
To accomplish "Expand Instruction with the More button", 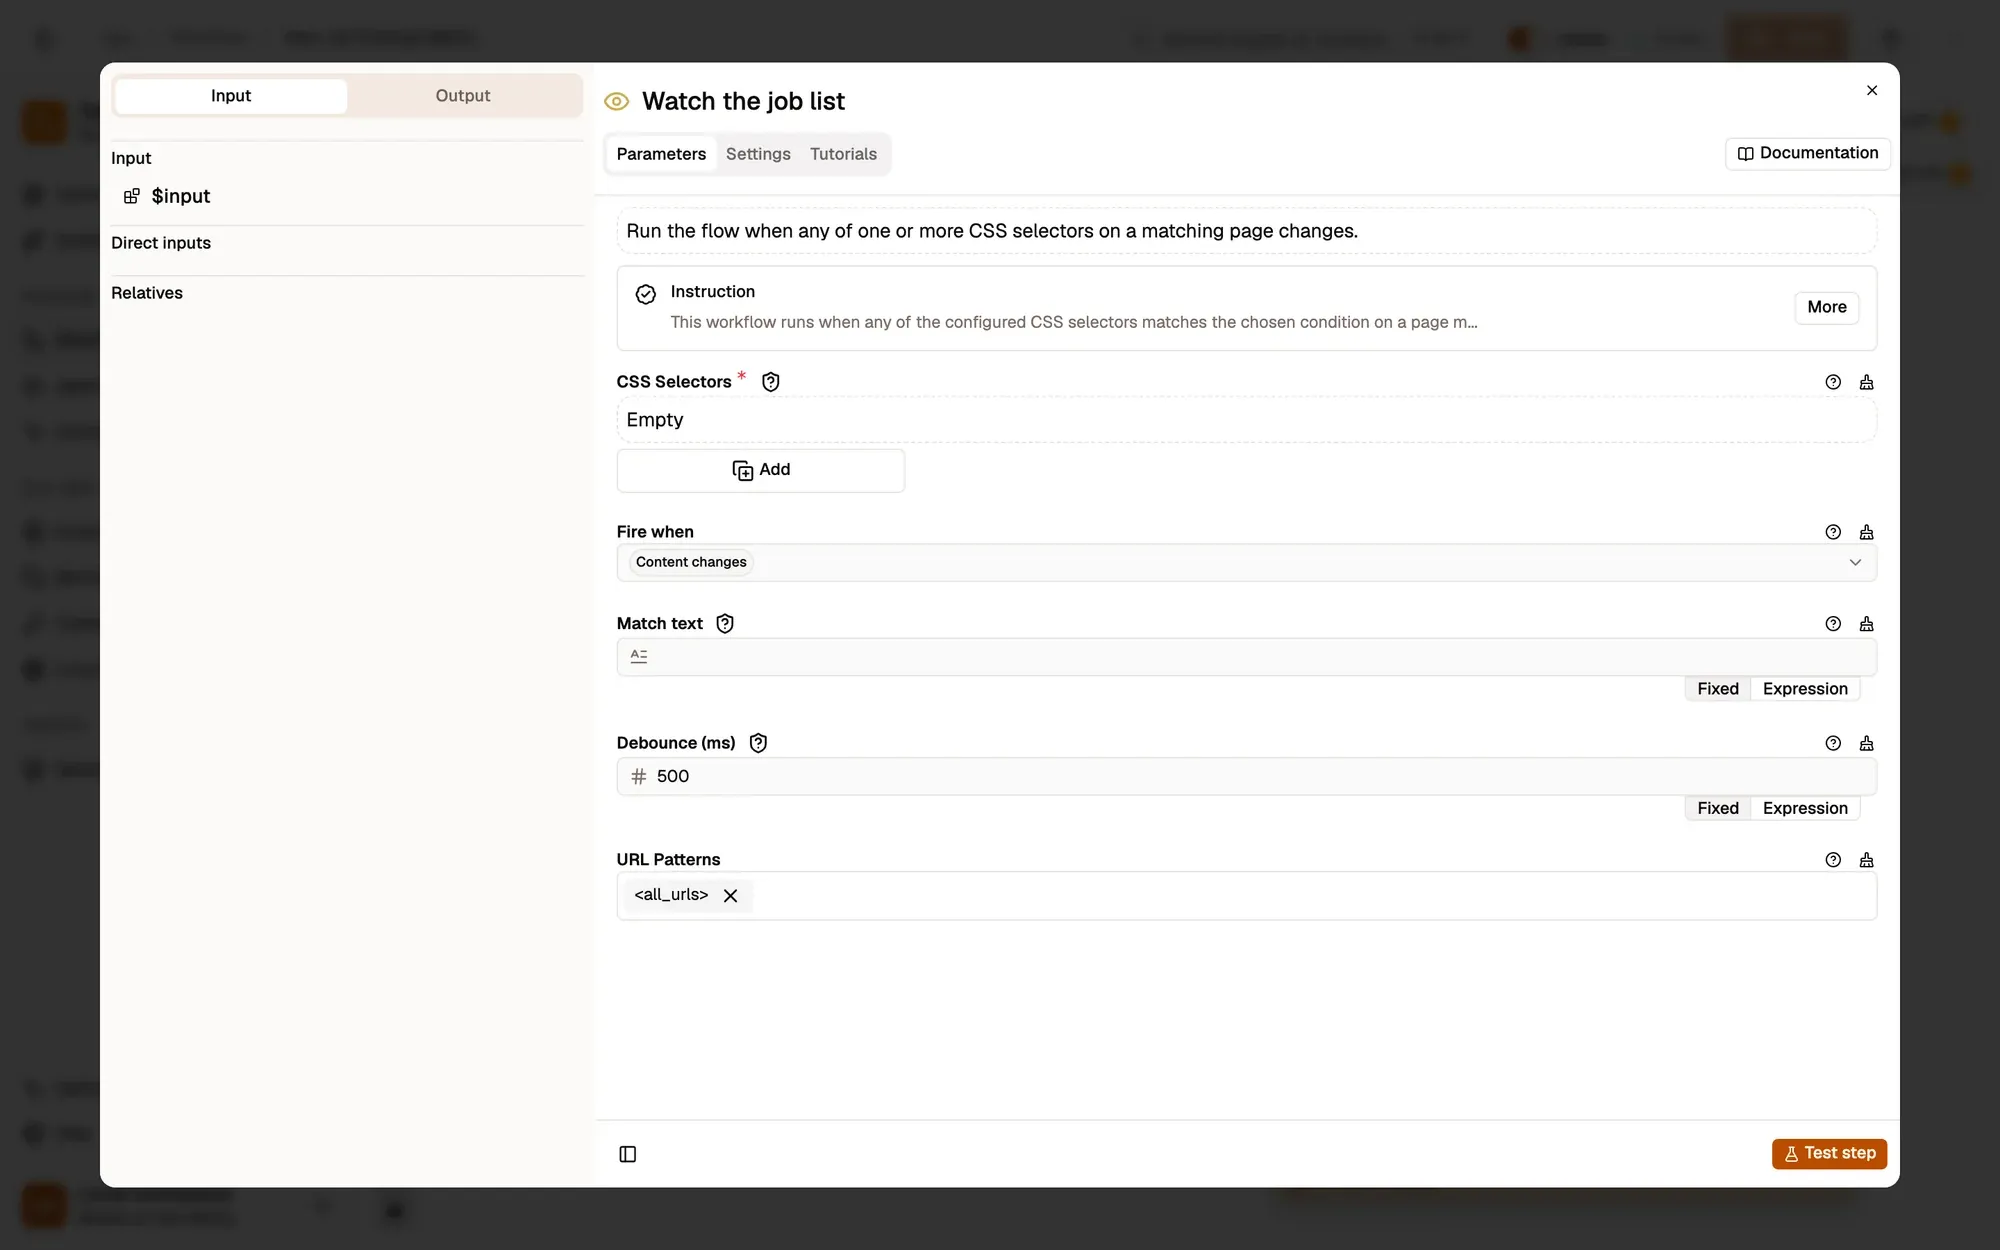I will point(1826,307).
